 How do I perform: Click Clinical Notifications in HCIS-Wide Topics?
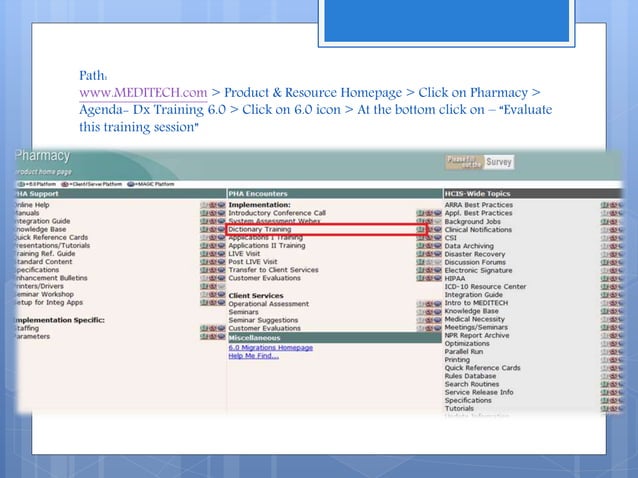[x=478, y=230]
